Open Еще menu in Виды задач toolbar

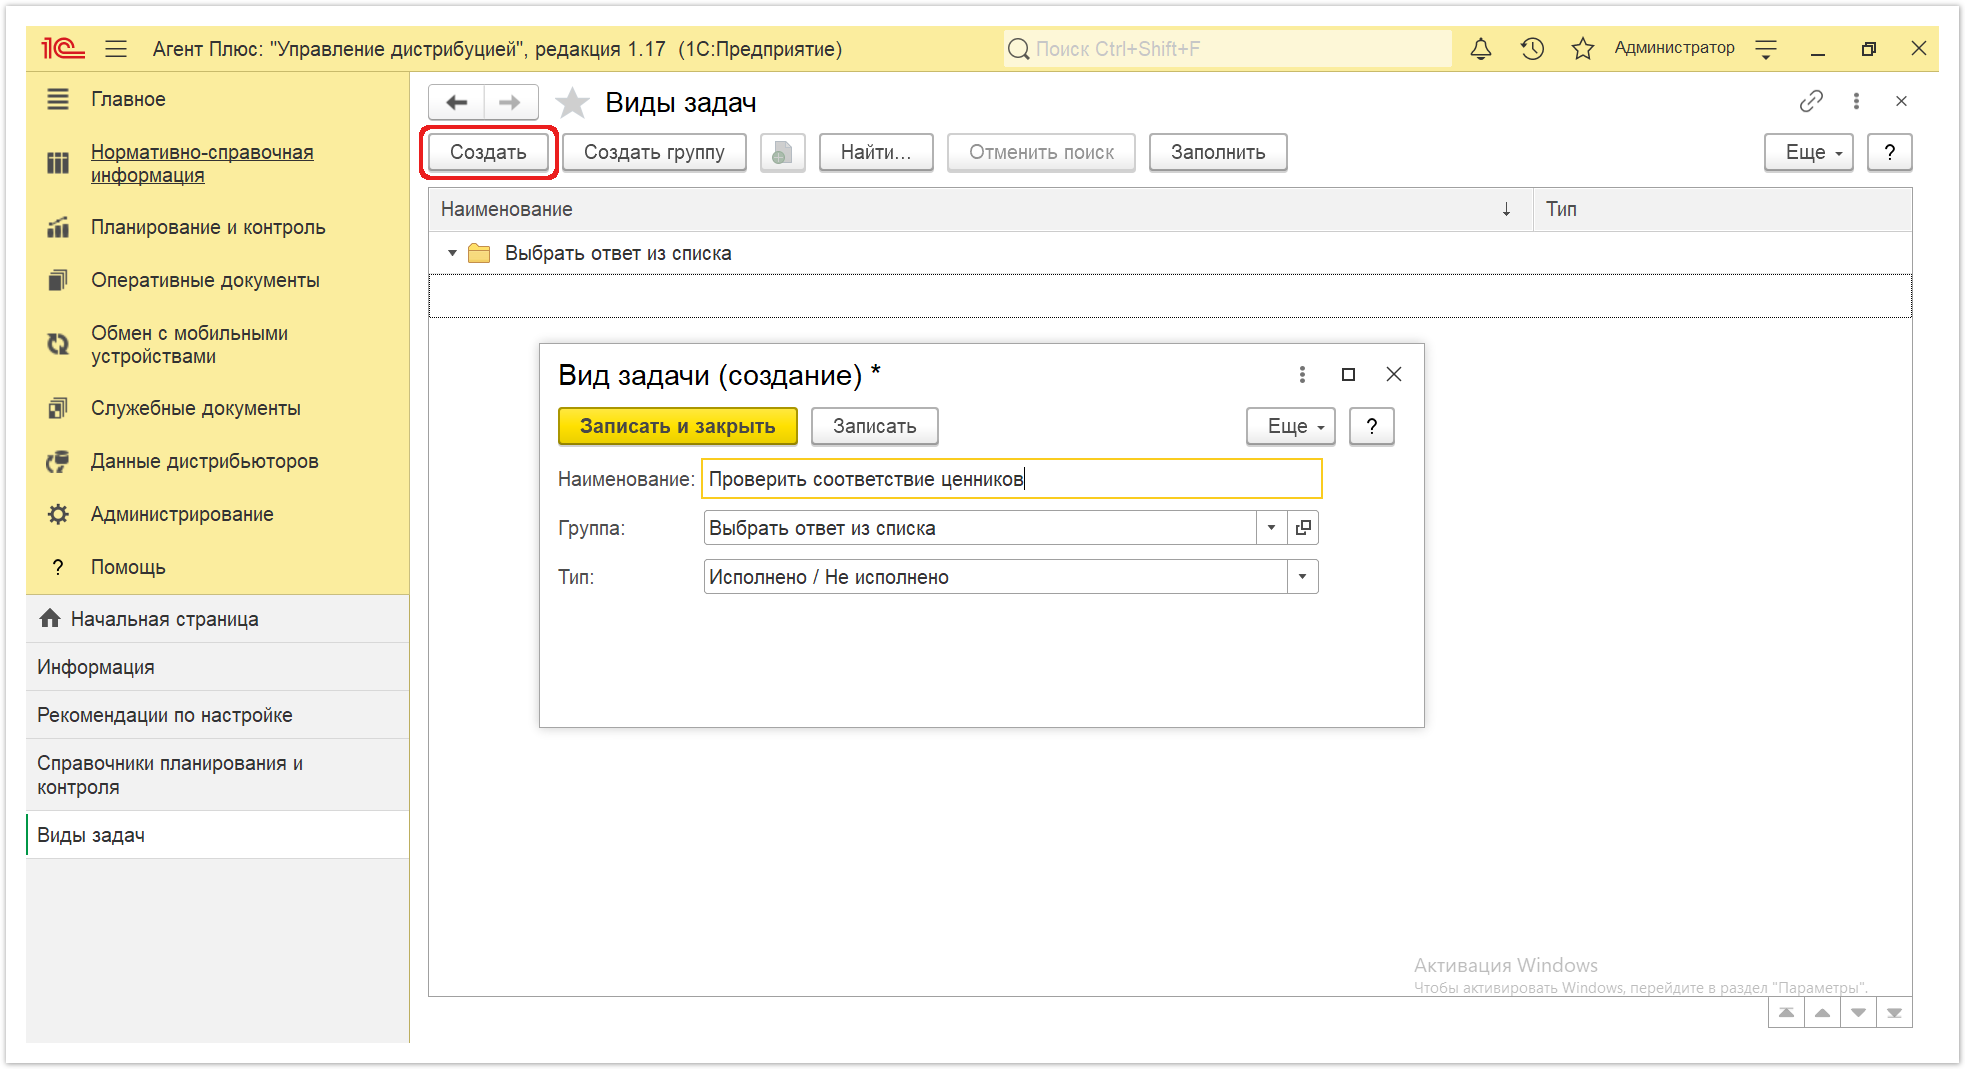tap(1808, 152)
